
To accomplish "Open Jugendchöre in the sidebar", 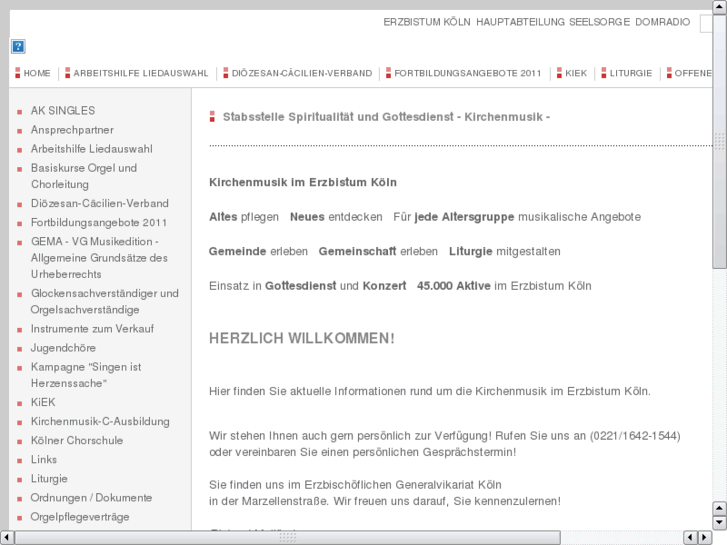I will pyautogui.click(x=63, y=348).
